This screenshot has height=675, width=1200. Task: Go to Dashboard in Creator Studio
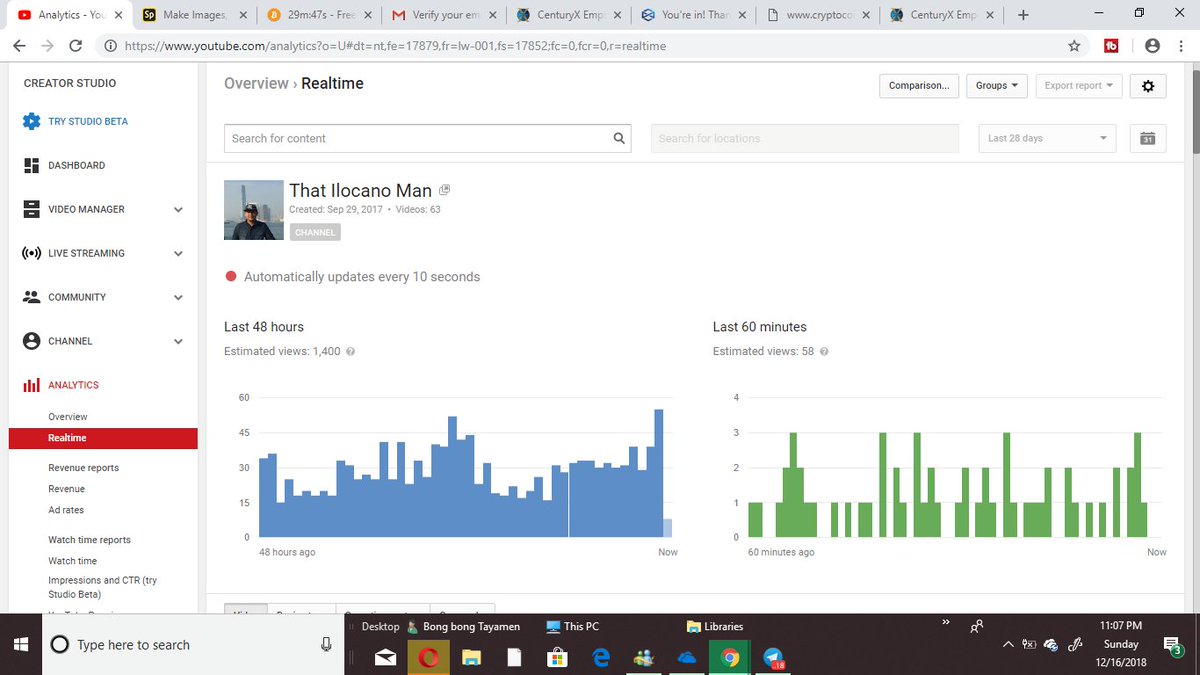pyautogui.click(x=76, y=166)
